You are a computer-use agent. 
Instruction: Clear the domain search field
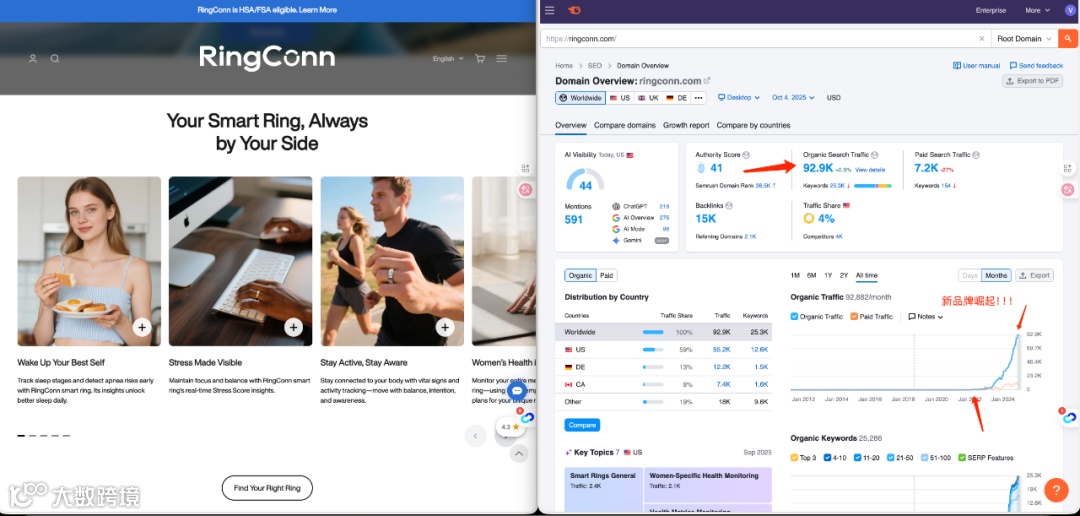pos(982,39)
